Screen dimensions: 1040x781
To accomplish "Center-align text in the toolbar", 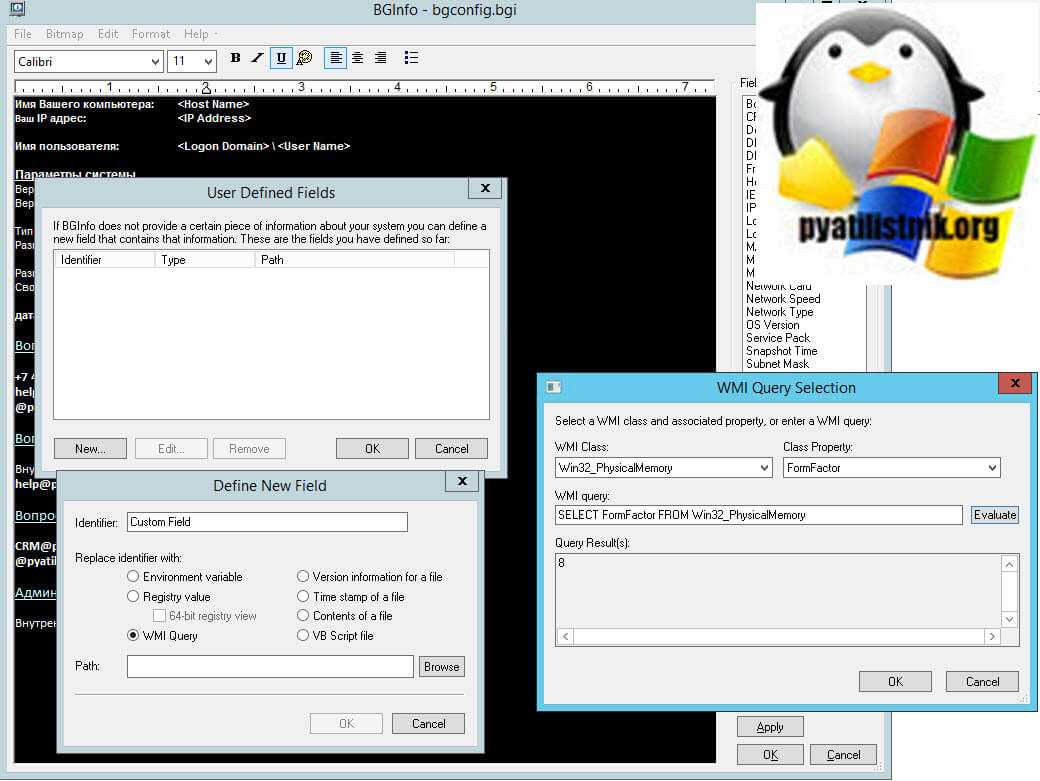I will pos(358,59).
